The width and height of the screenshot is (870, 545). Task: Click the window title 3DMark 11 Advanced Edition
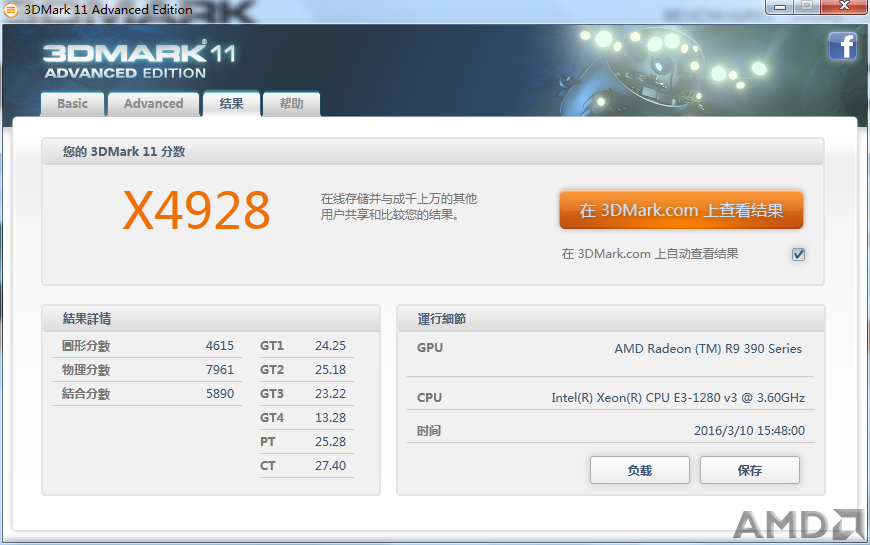tap(108, 9)
